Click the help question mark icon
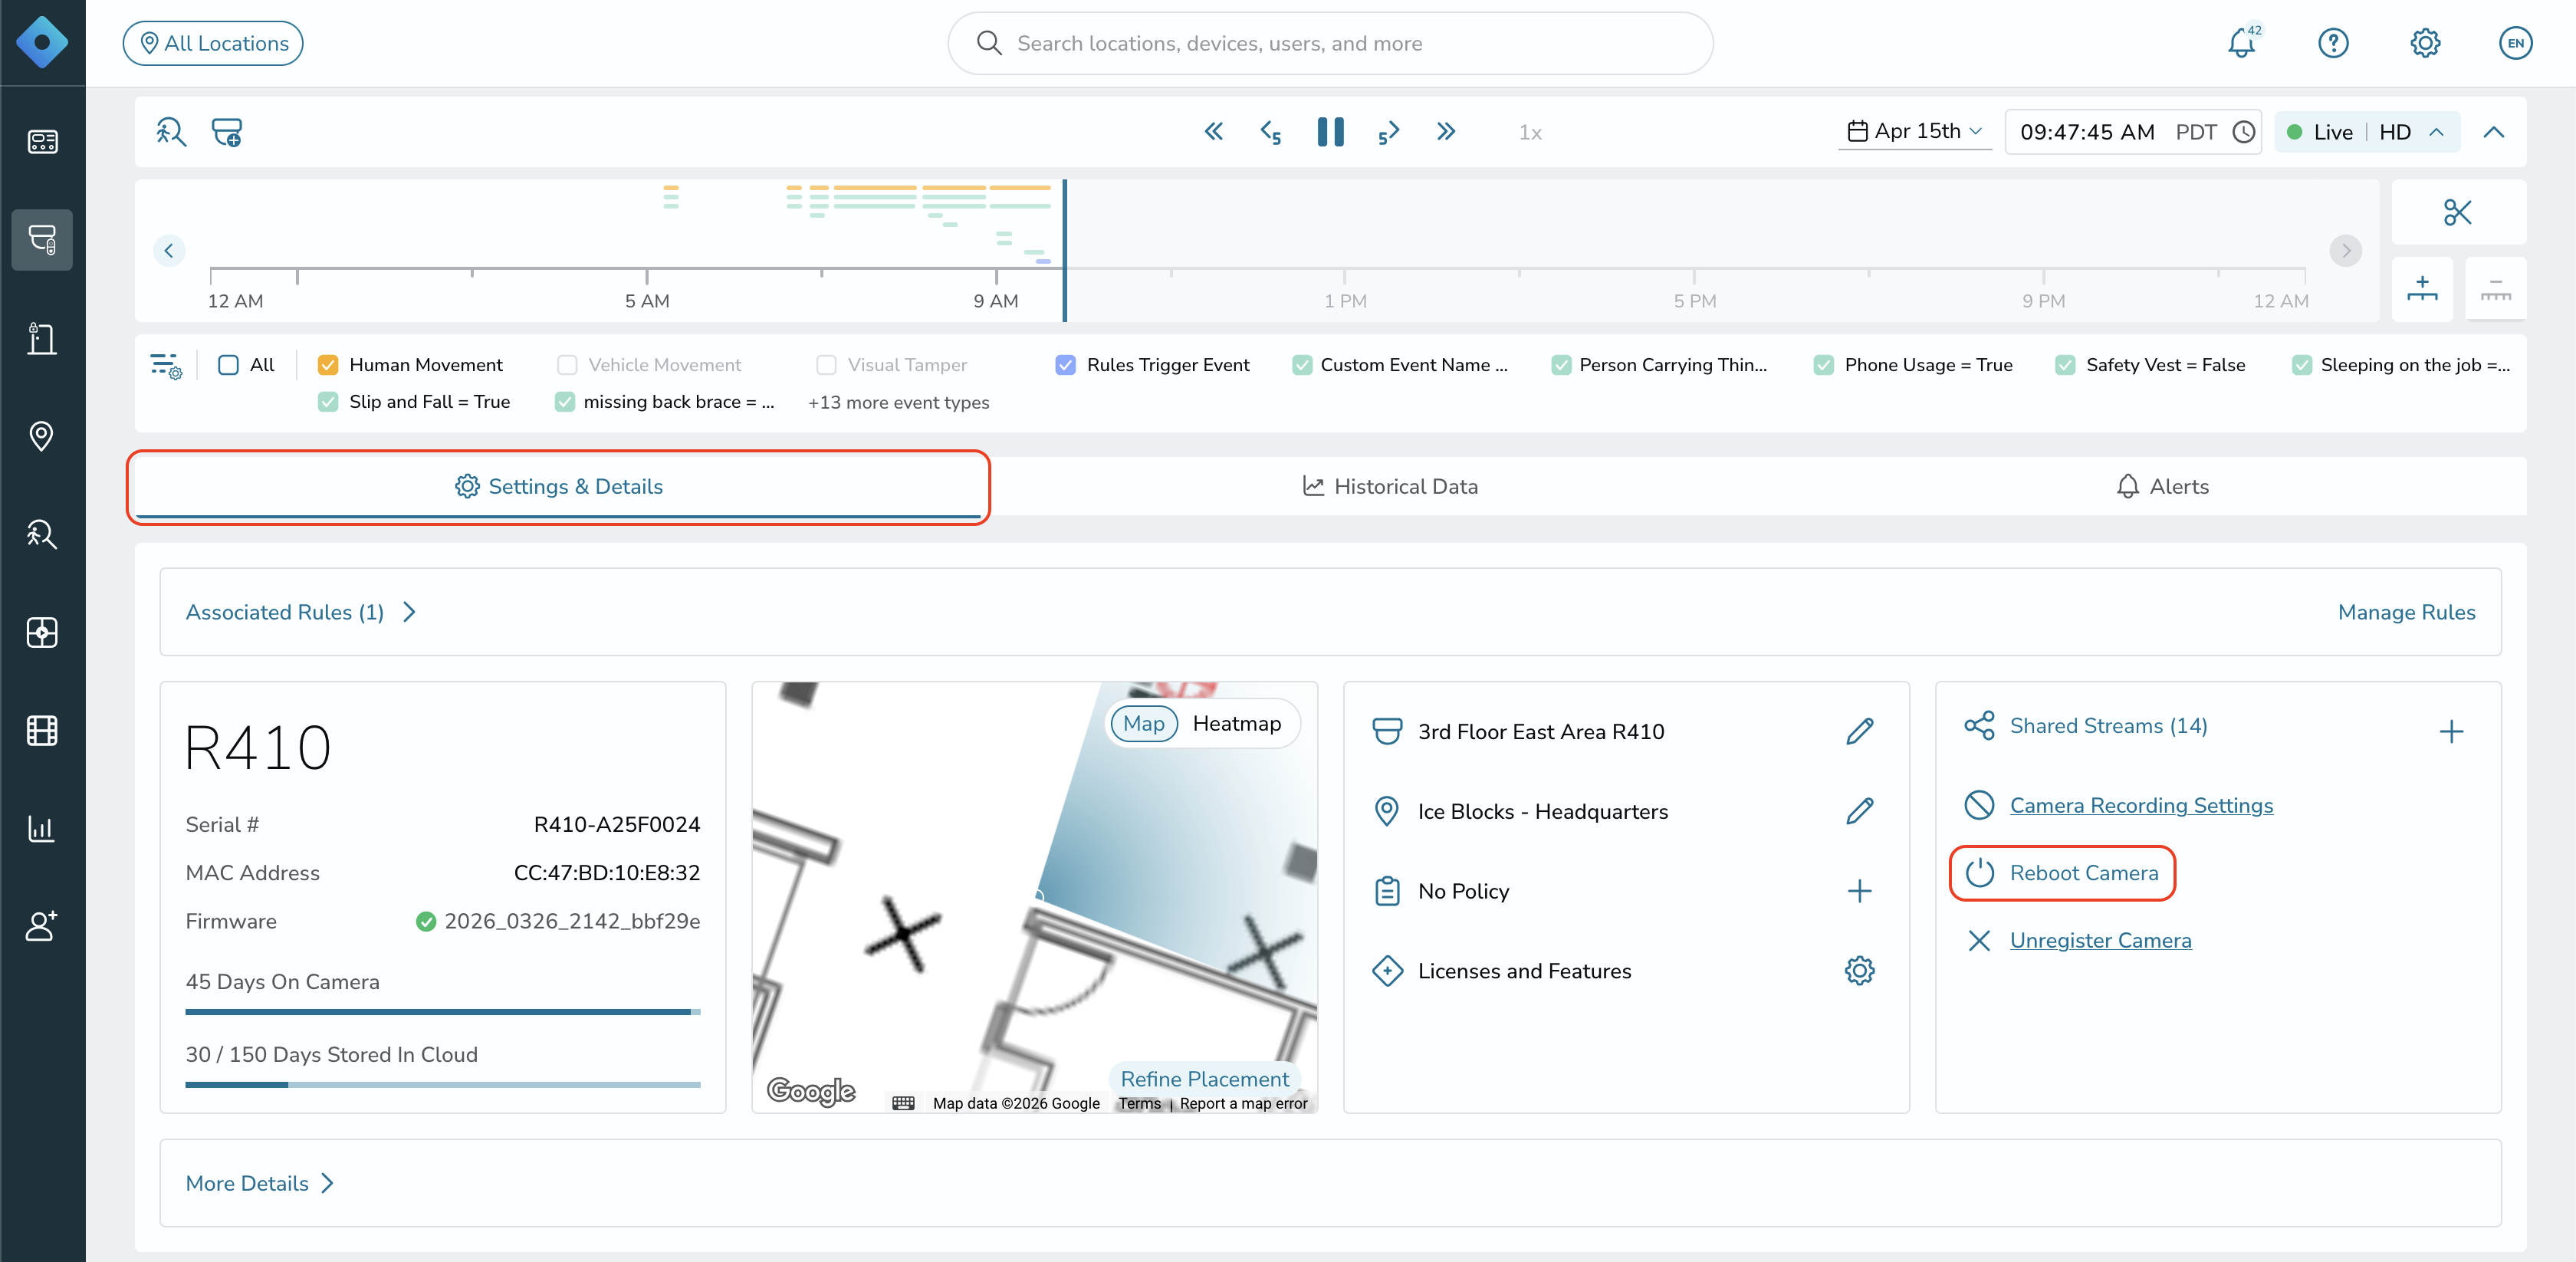 click(x=2333, y=43)
